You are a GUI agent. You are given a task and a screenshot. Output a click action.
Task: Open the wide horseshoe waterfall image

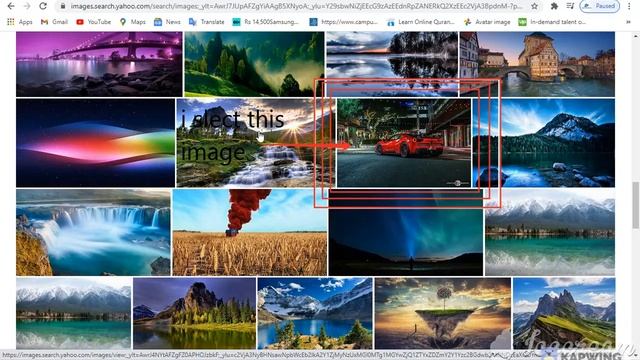click(x=93, y=232)
